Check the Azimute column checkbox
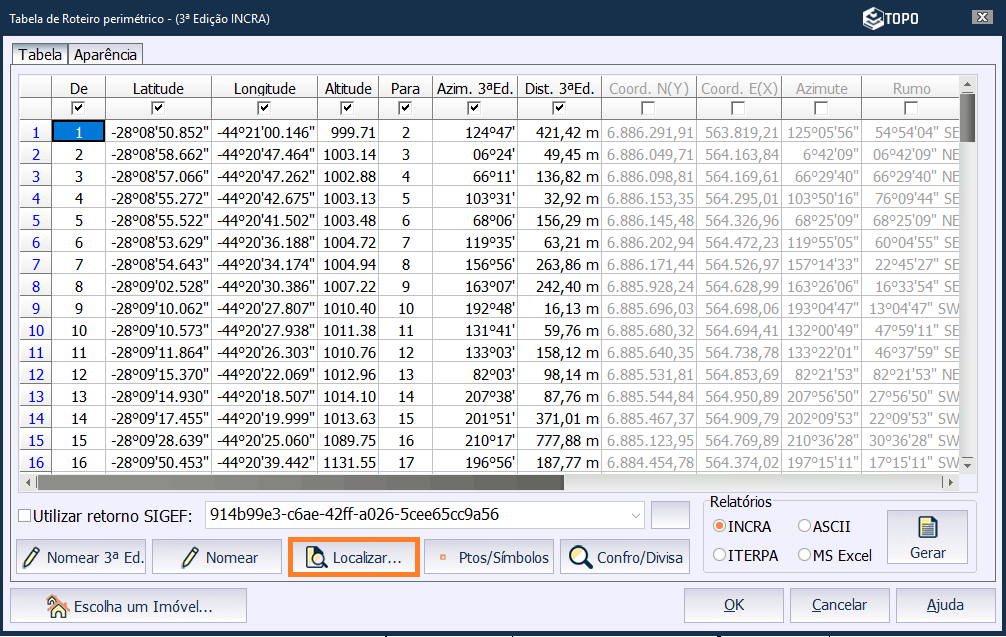 tap(821, 108)
